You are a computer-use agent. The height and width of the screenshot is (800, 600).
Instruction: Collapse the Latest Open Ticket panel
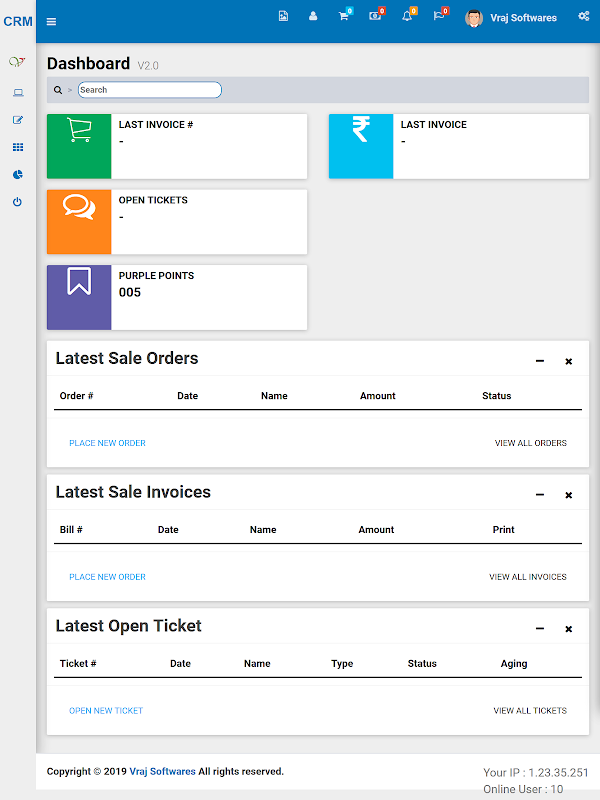[540, 629]
